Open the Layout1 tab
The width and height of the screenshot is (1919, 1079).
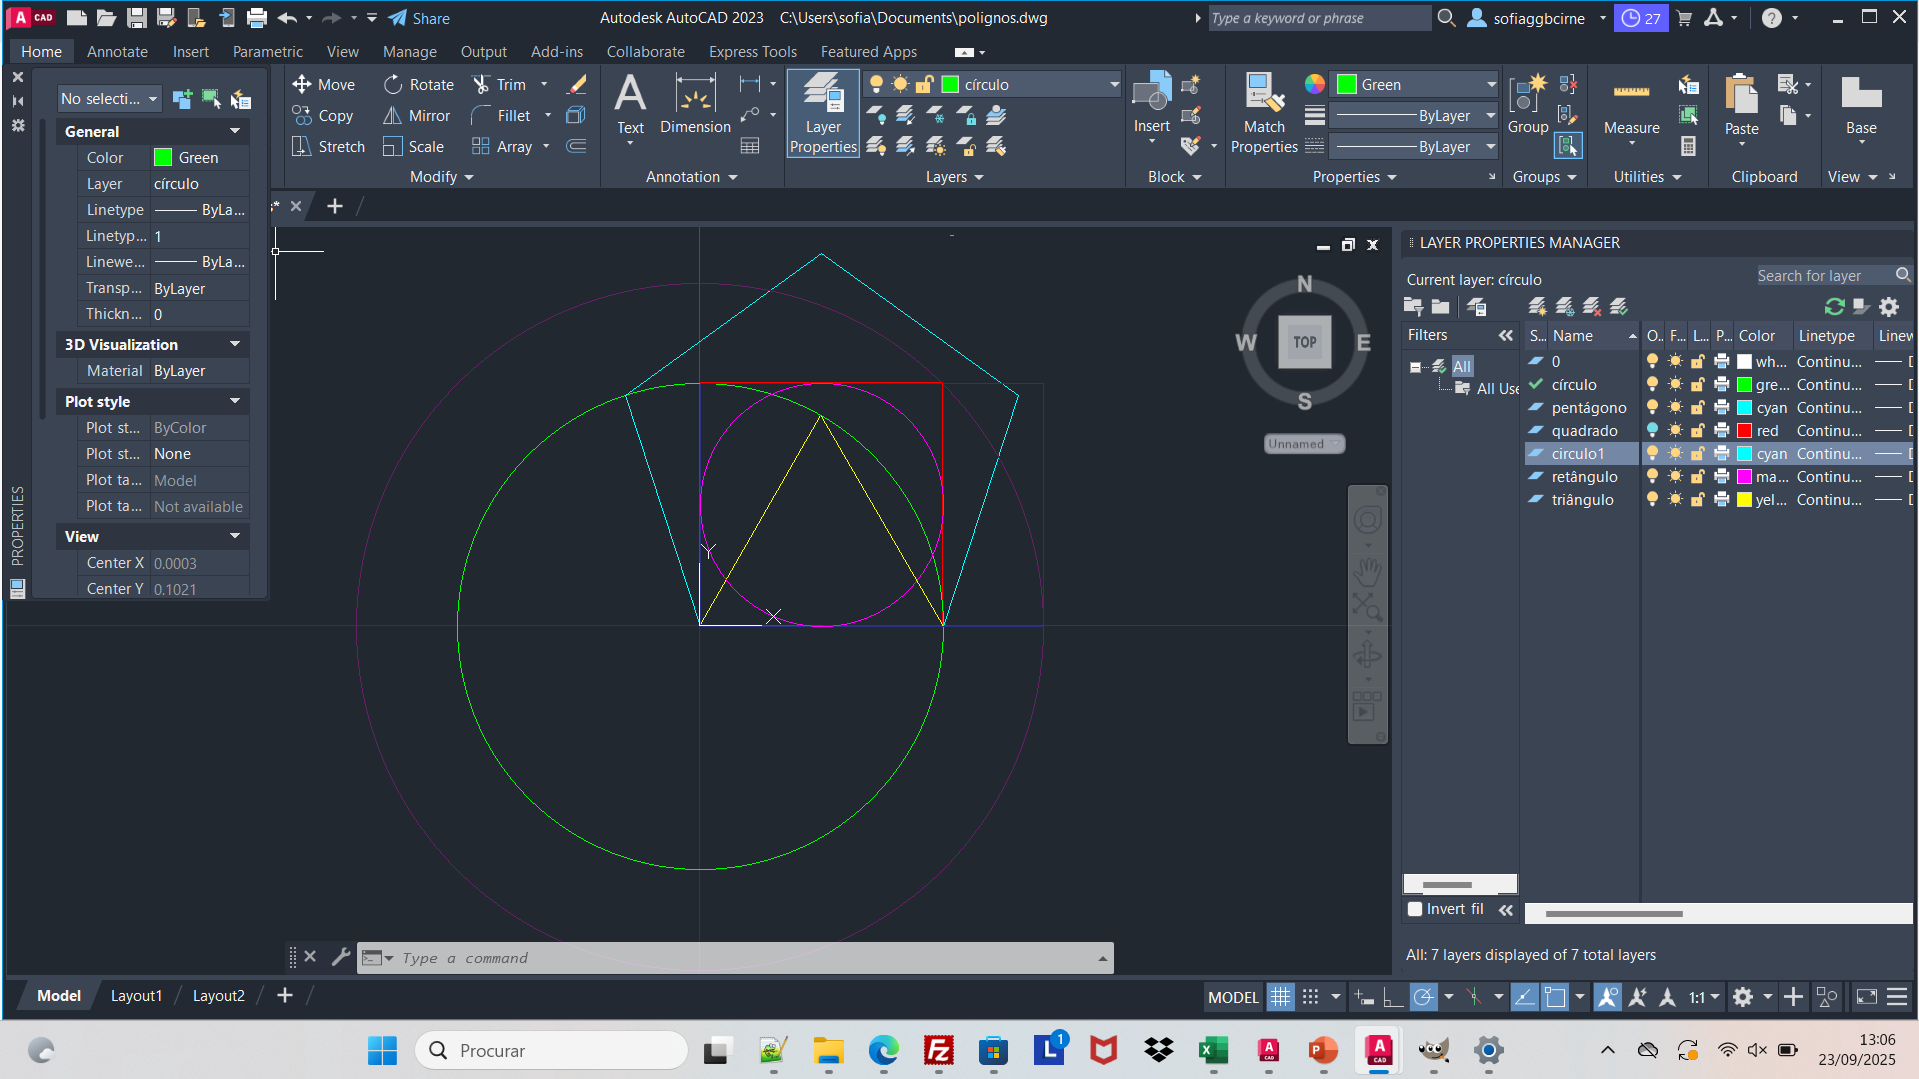(136, 996)
